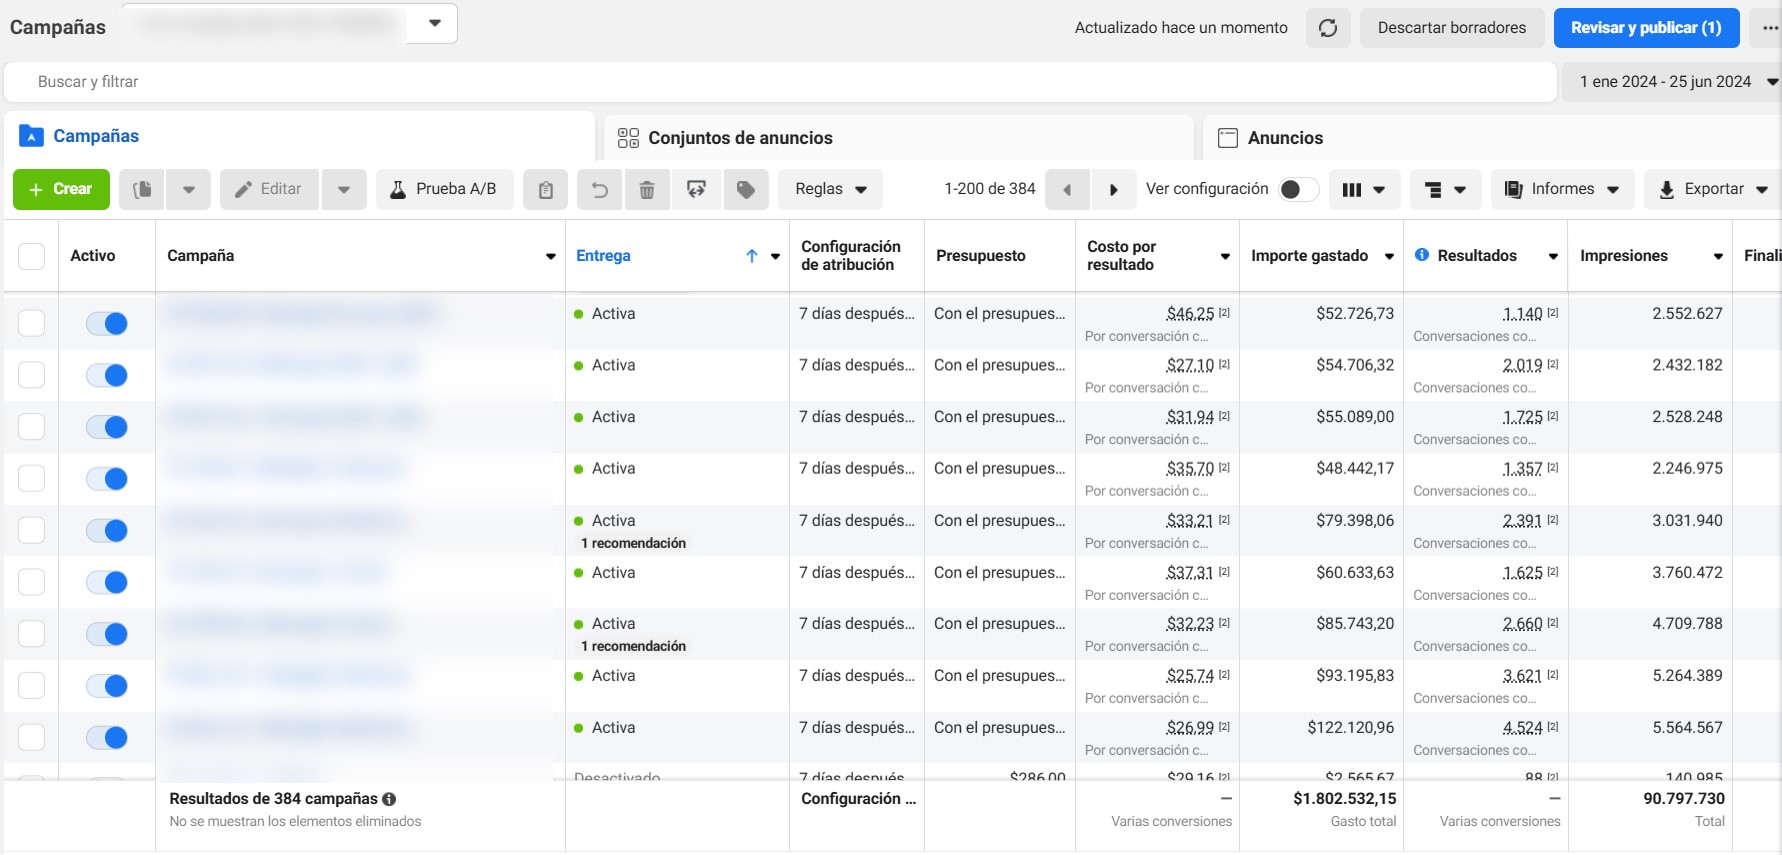Switch to Conjuntos de anuncios tab
The image size is (1782, 855).
[x=740, y=138]
